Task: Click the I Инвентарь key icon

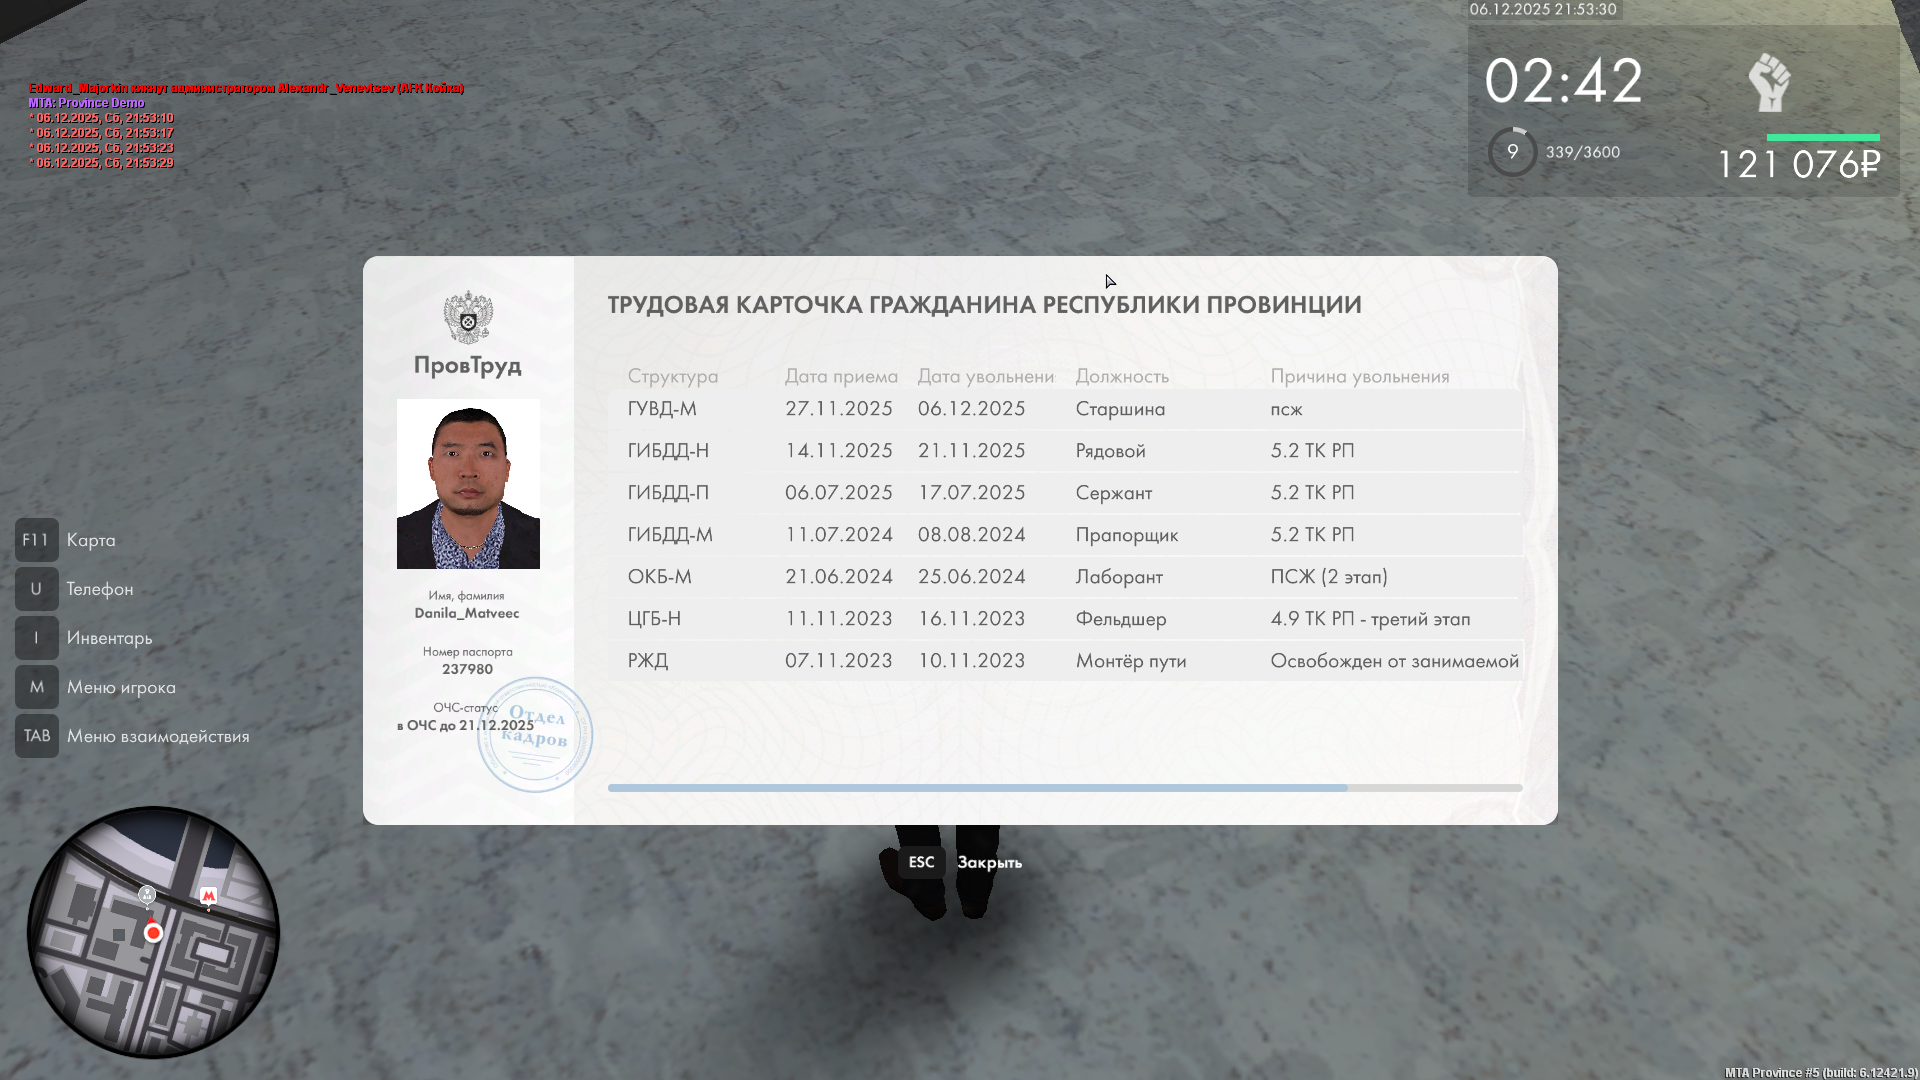Action: coord(36,638)
